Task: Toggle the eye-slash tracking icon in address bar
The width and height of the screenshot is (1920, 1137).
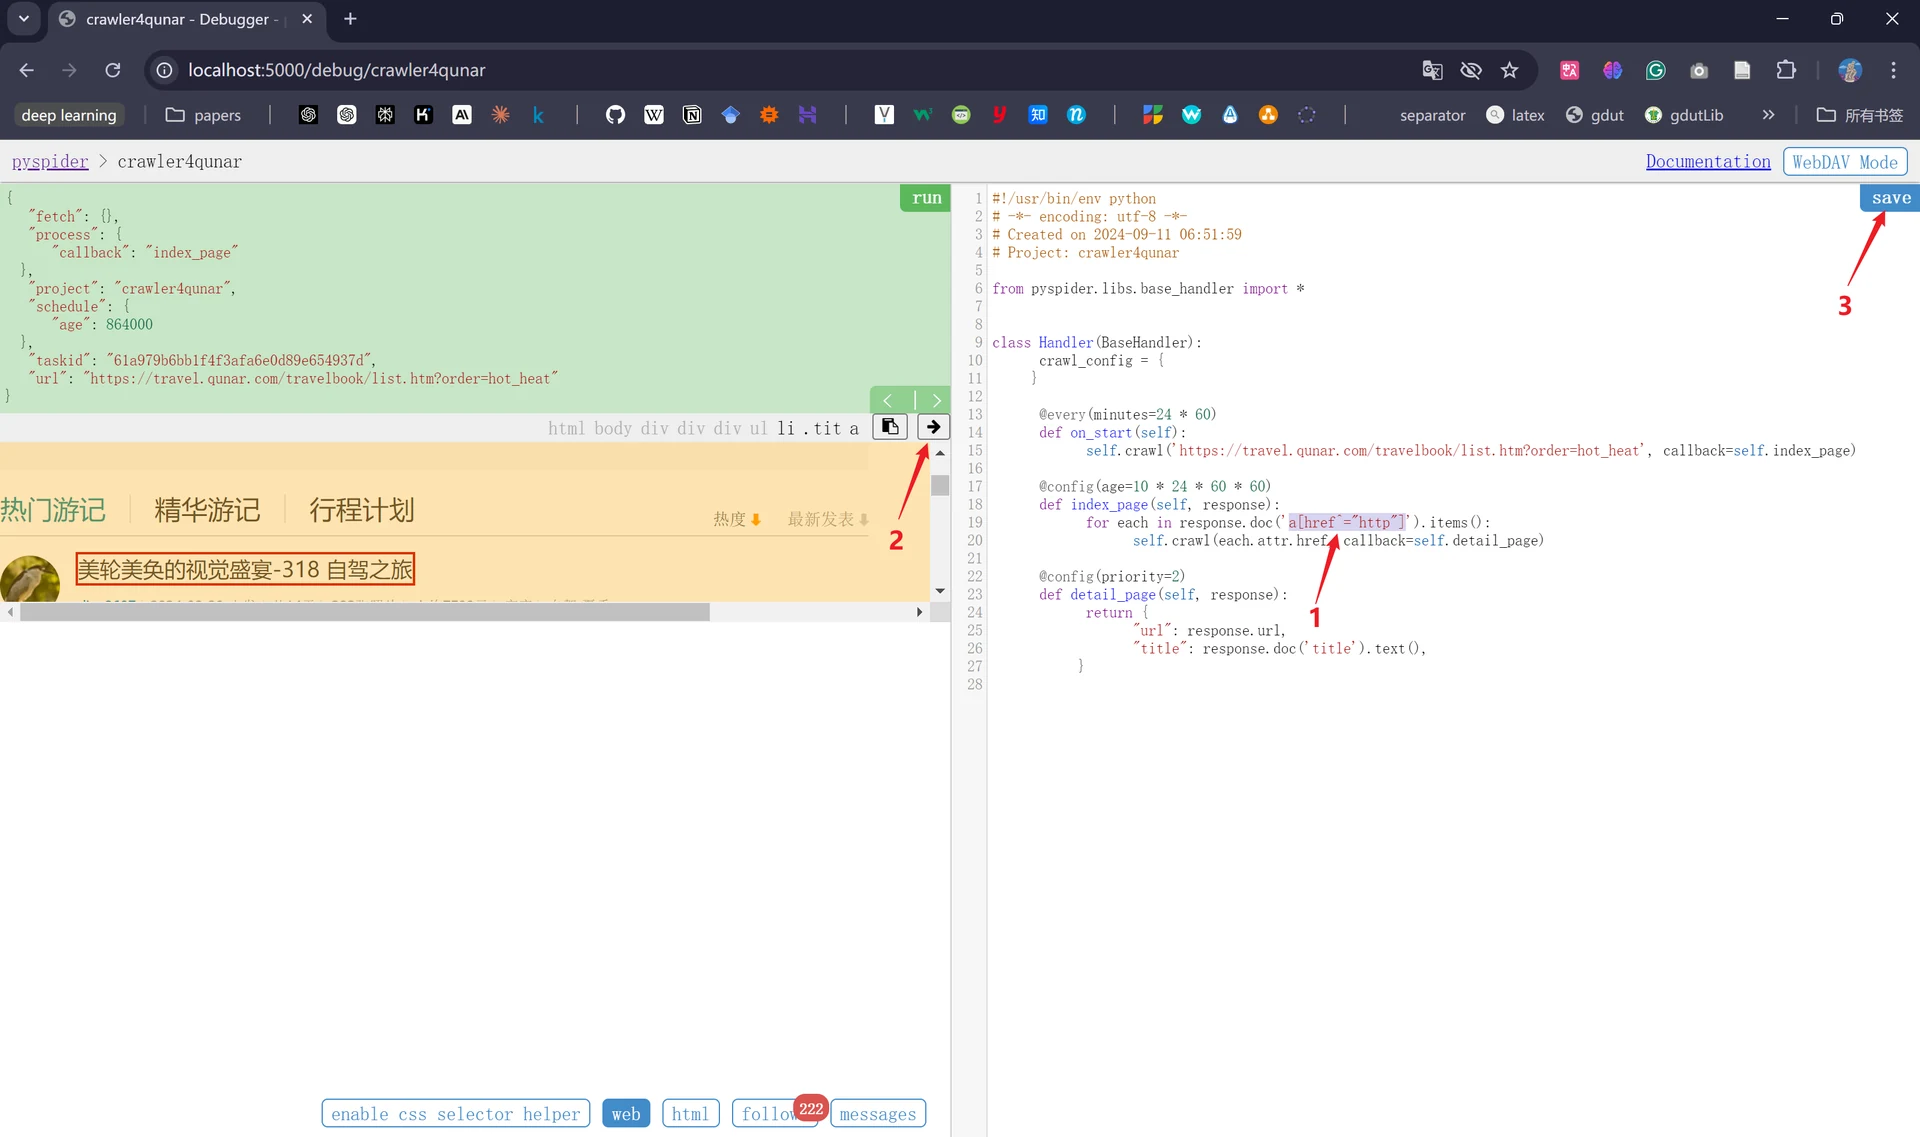Action: tap(1470, 70)
